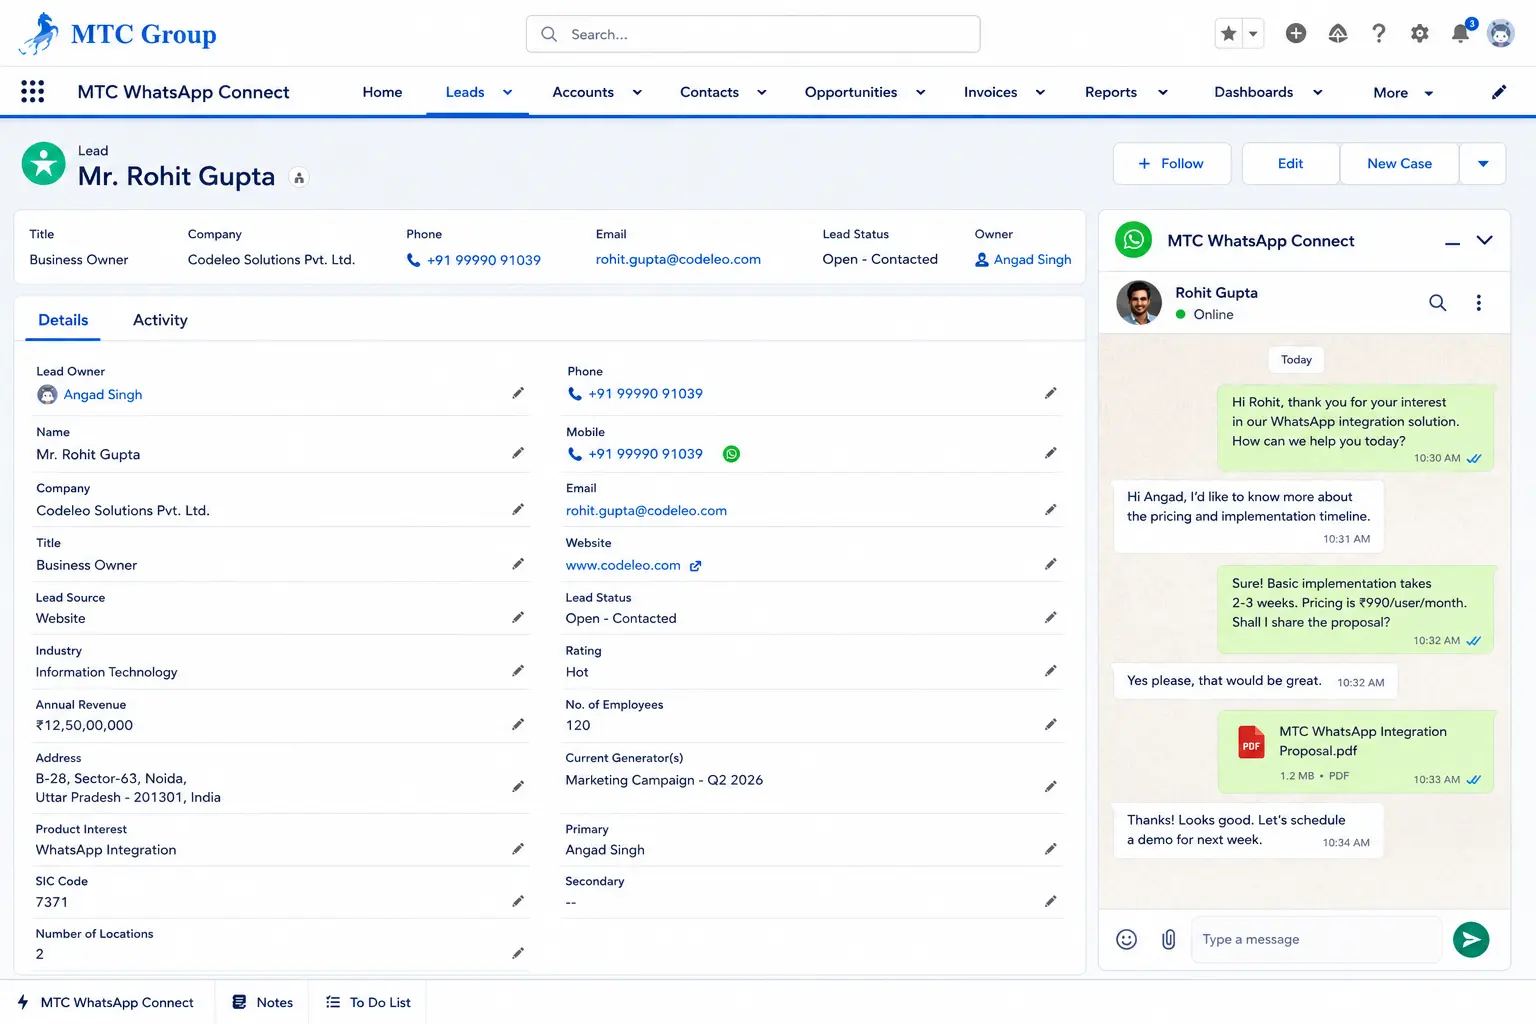Click the notifications bell icon
This screenshot has height=1024, width=1536.
pos(1460,34)
